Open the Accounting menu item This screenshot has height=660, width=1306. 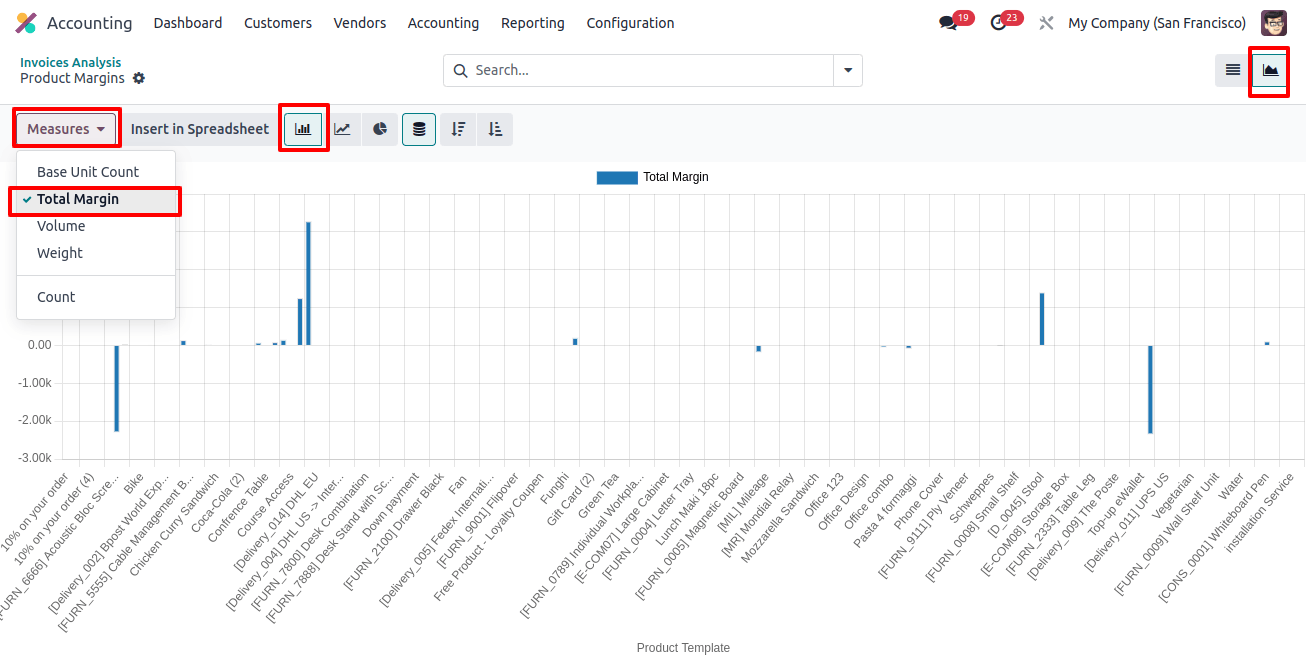(x=443, y=23)
